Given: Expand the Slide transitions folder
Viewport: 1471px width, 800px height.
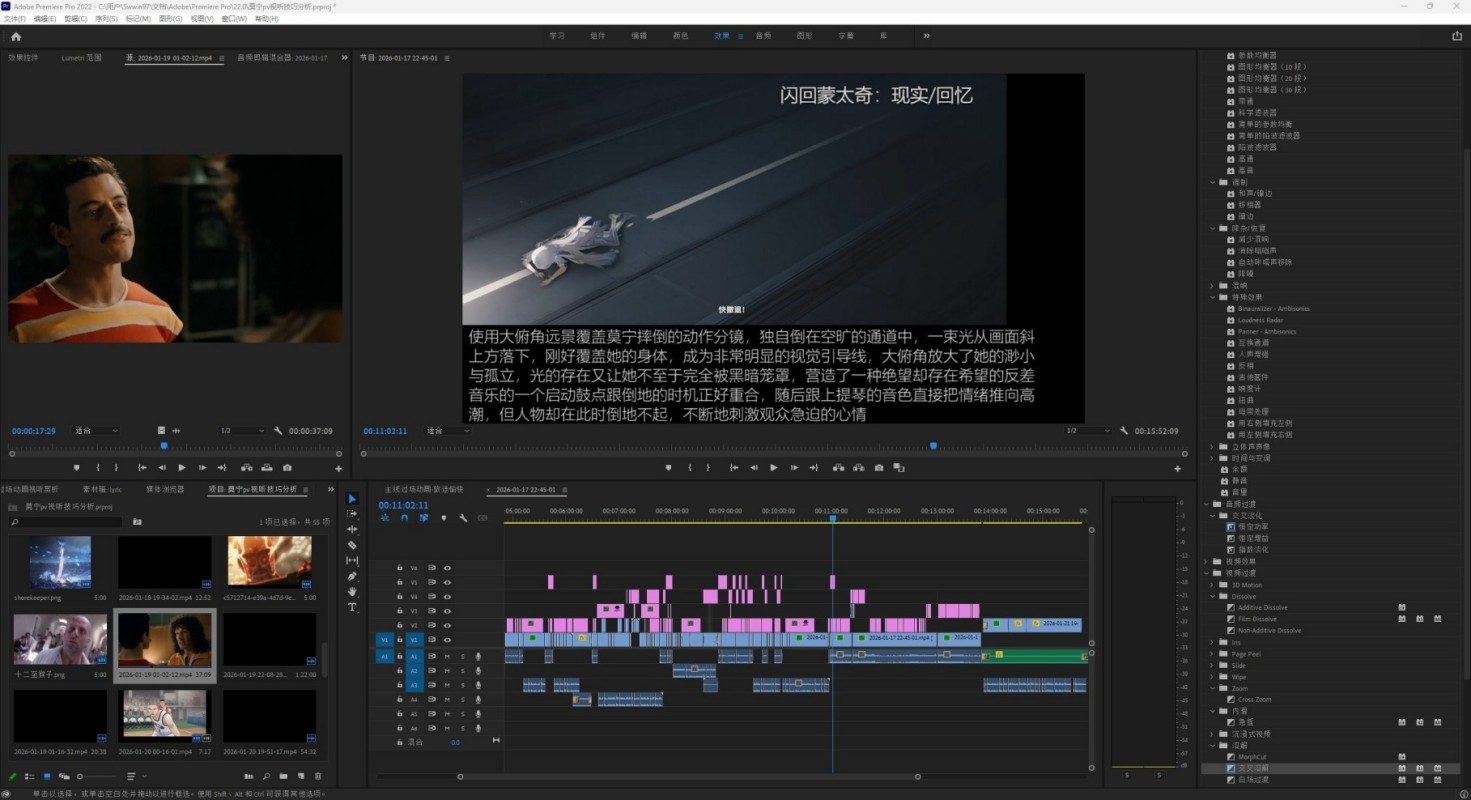Looking at the screenshot, I should tap(1212, 665).
